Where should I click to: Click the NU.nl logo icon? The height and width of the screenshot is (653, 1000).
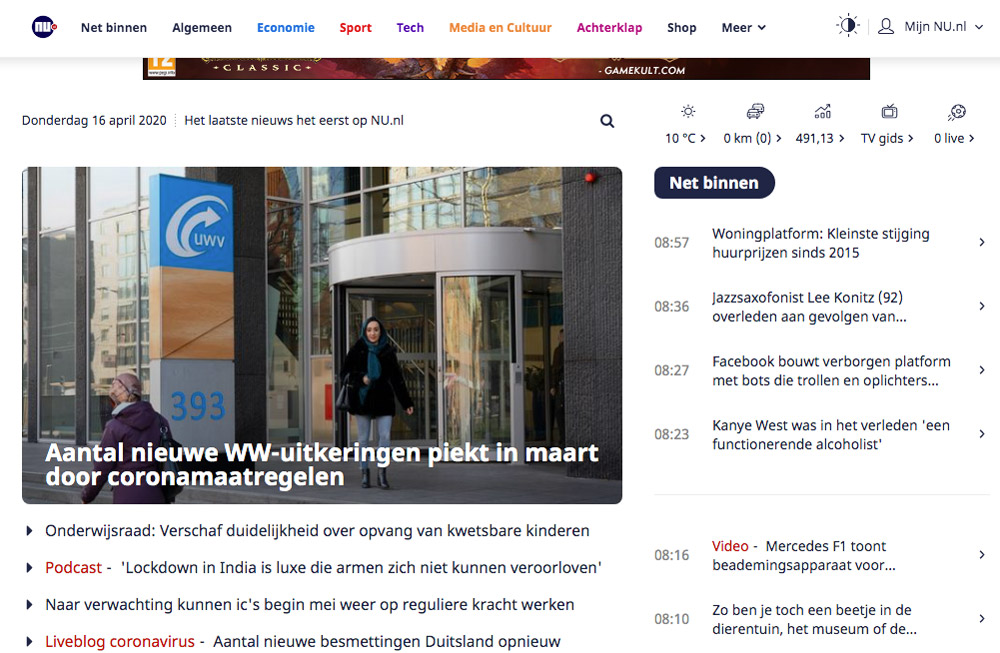[44, 27]
